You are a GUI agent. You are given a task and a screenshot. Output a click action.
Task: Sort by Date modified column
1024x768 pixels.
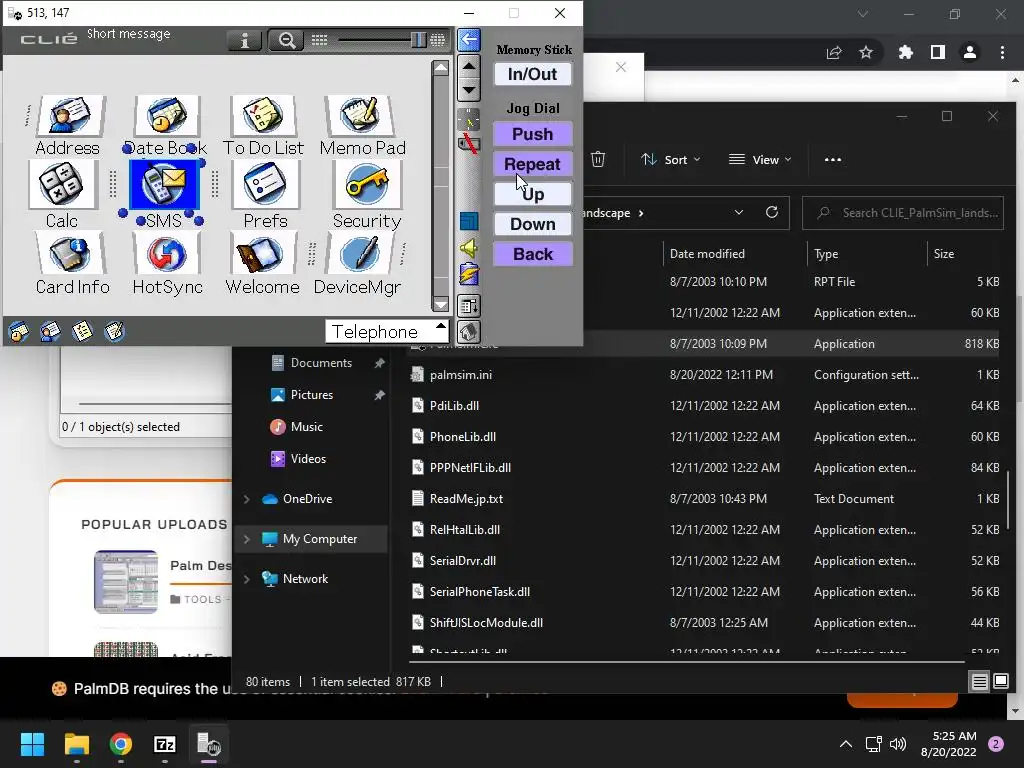707,254
